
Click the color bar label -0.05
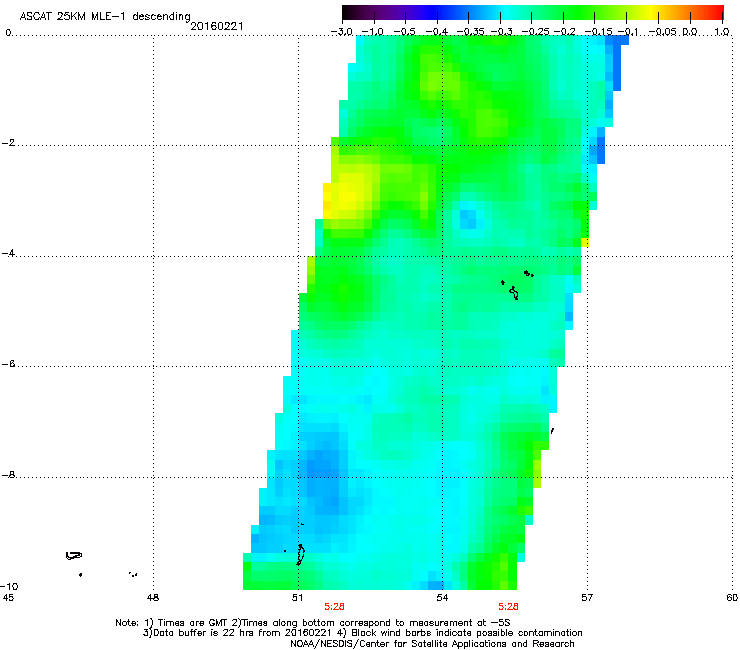(x=662, y=32)
